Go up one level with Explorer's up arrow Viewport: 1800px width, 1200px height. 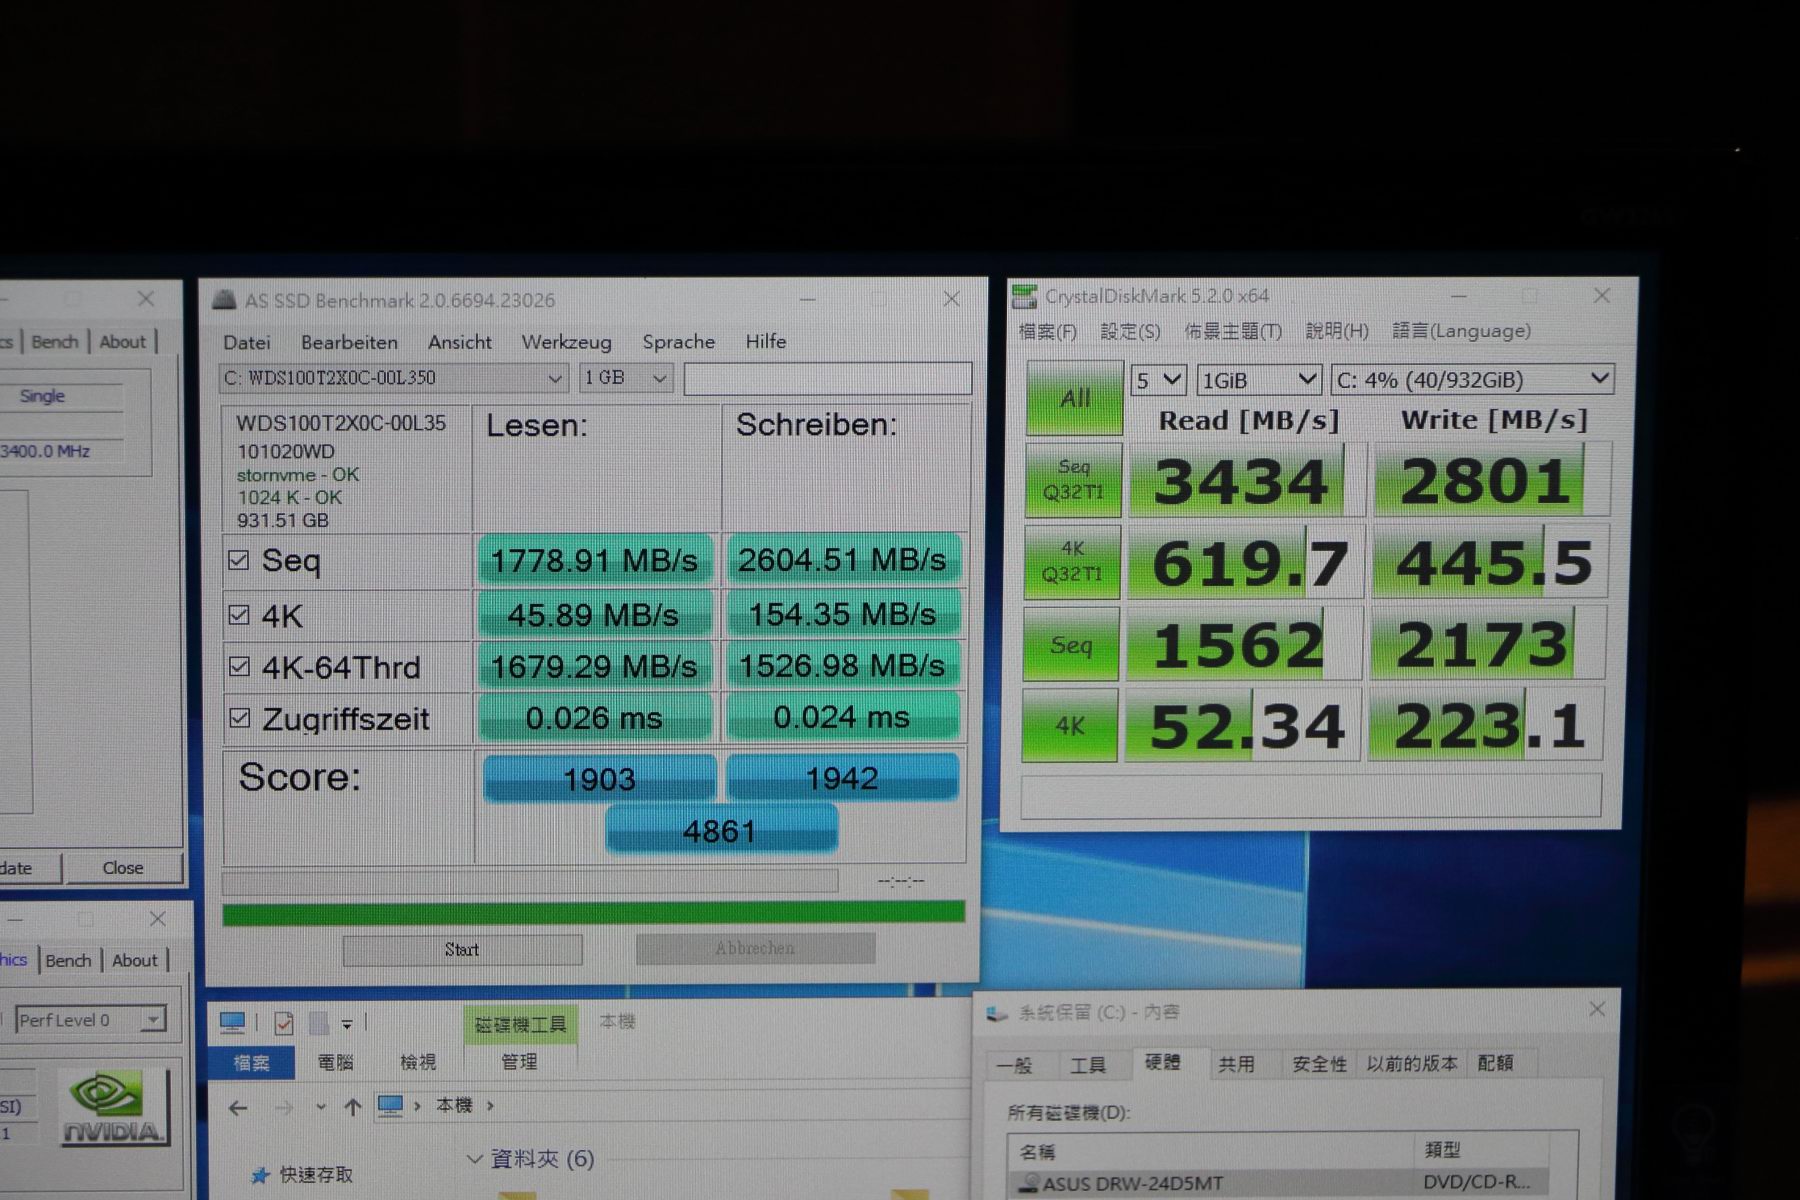(352, 1107)
